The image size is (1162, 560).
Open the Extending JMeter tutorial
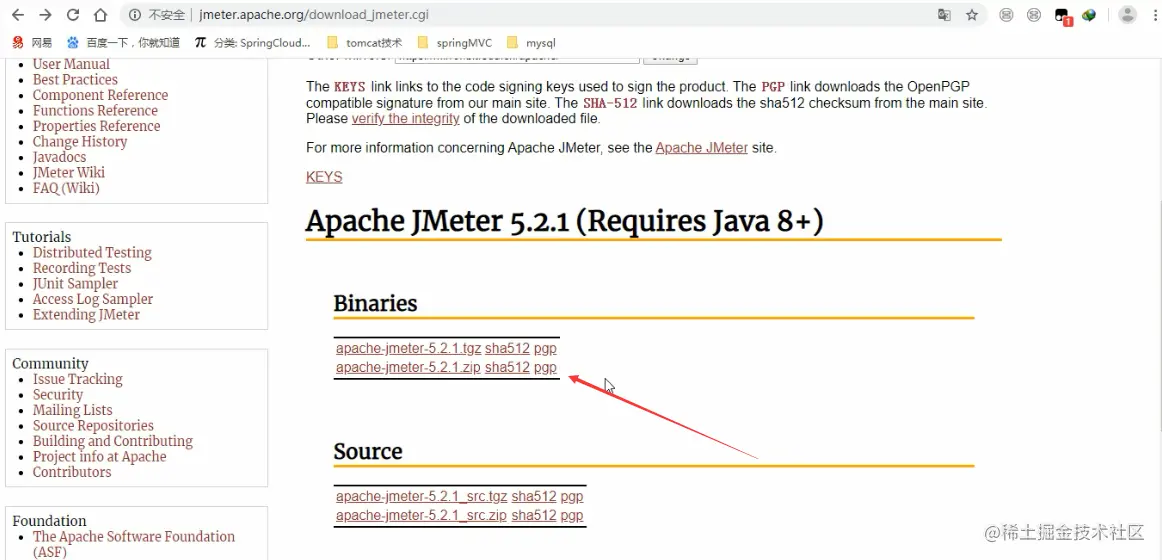pyautogui.click(x=86, y=315)
